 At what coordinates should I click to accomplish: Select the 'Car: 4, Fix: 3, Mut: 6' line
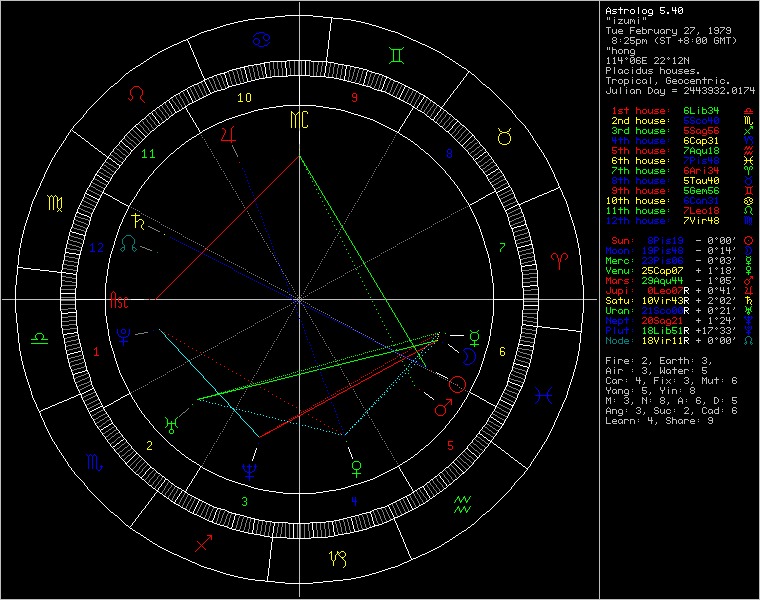coord(671,381)
